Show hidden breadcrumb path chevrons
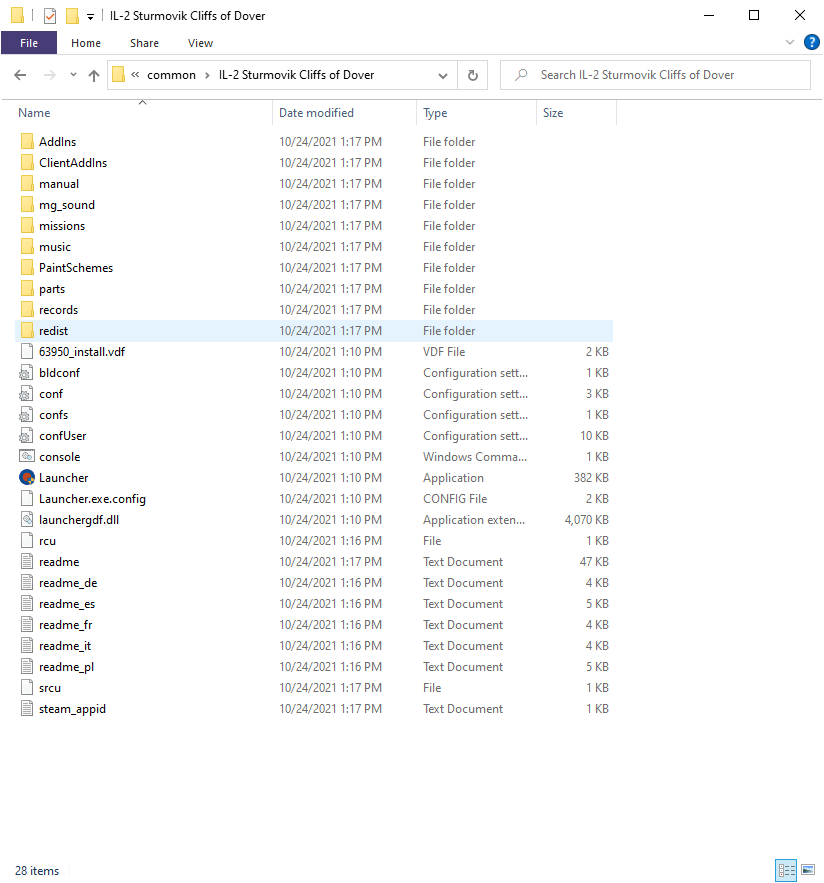824x883 pixels. point(135,74)
